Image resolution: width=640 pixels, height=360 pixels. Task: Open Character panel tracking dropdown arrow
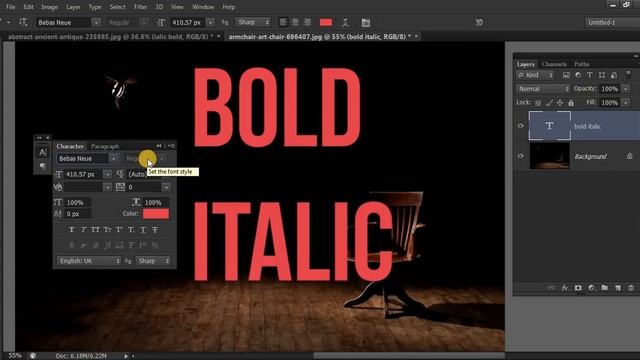click(166, 187)
